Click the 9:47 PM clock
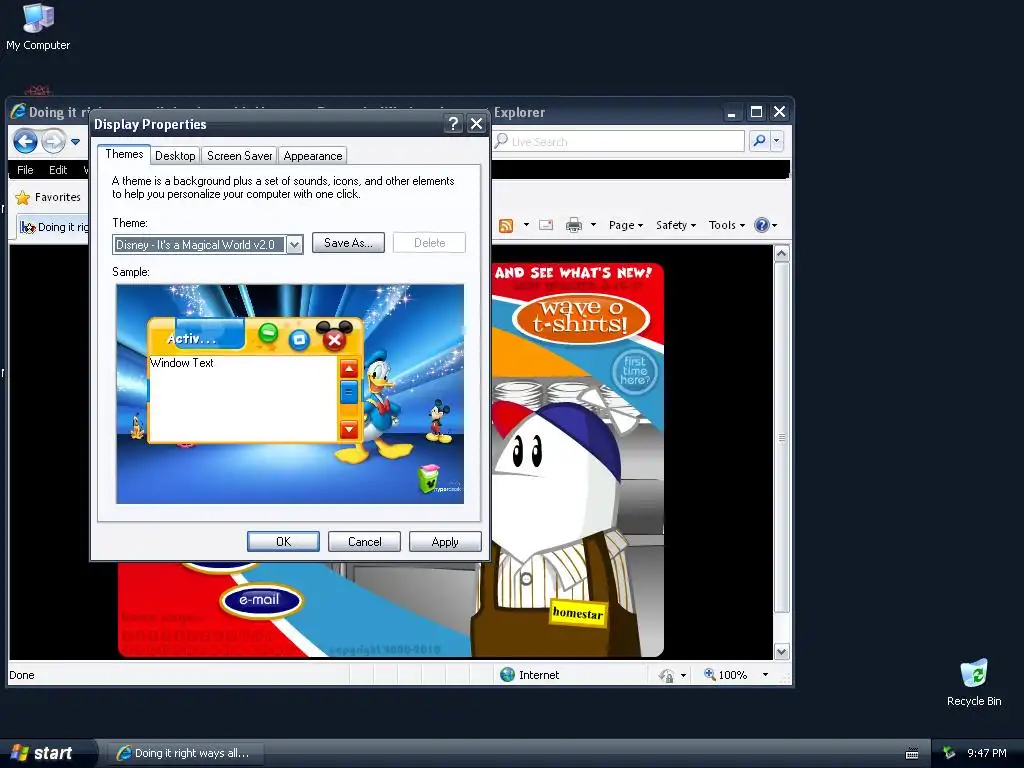Viewport: 1024px width, 768px height. pyautogui.click(x=986, y=753)
